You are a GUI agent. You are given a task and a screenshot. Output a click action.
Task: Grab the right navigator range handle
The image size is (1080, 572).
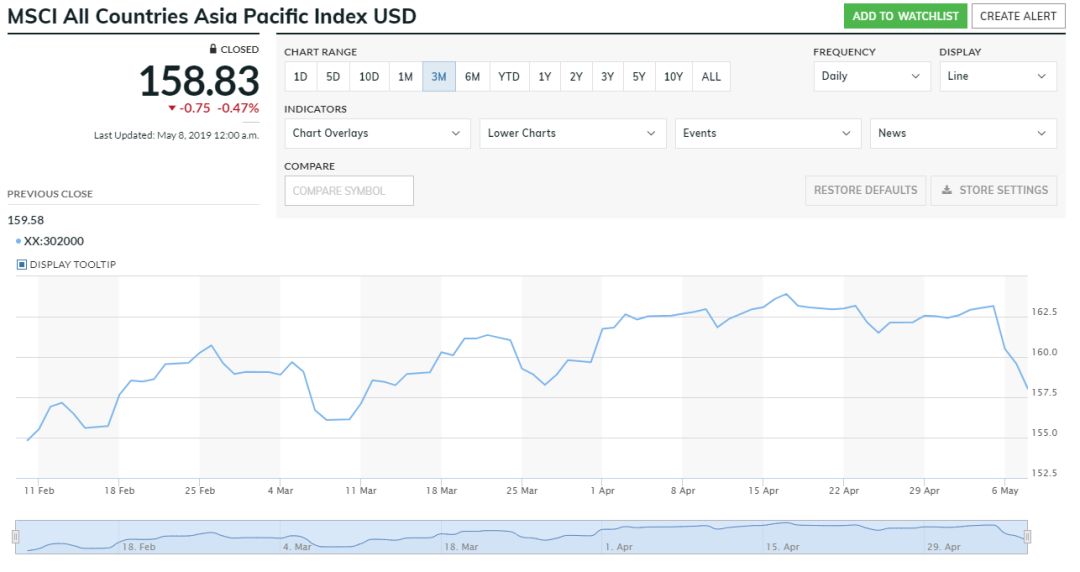pyautogui.click(x=1027, y=537)
